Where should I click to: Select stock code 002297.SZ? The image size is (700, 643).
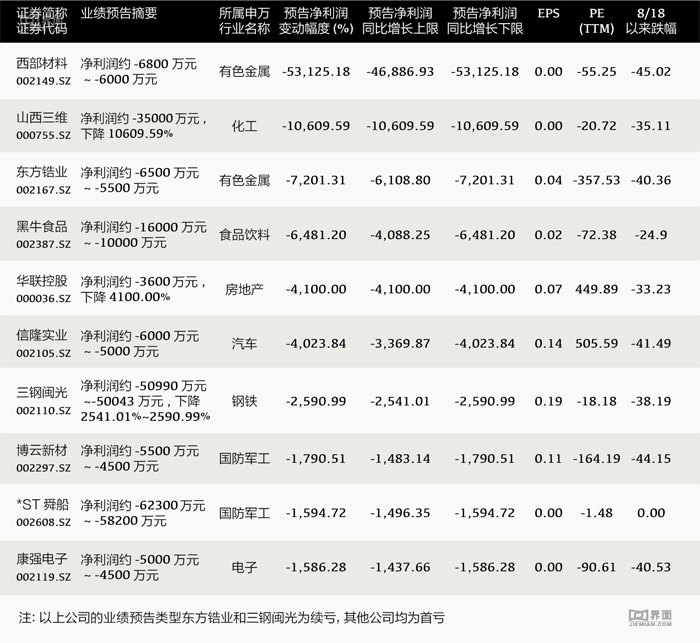pyautogui.click(x=43, y=468)
